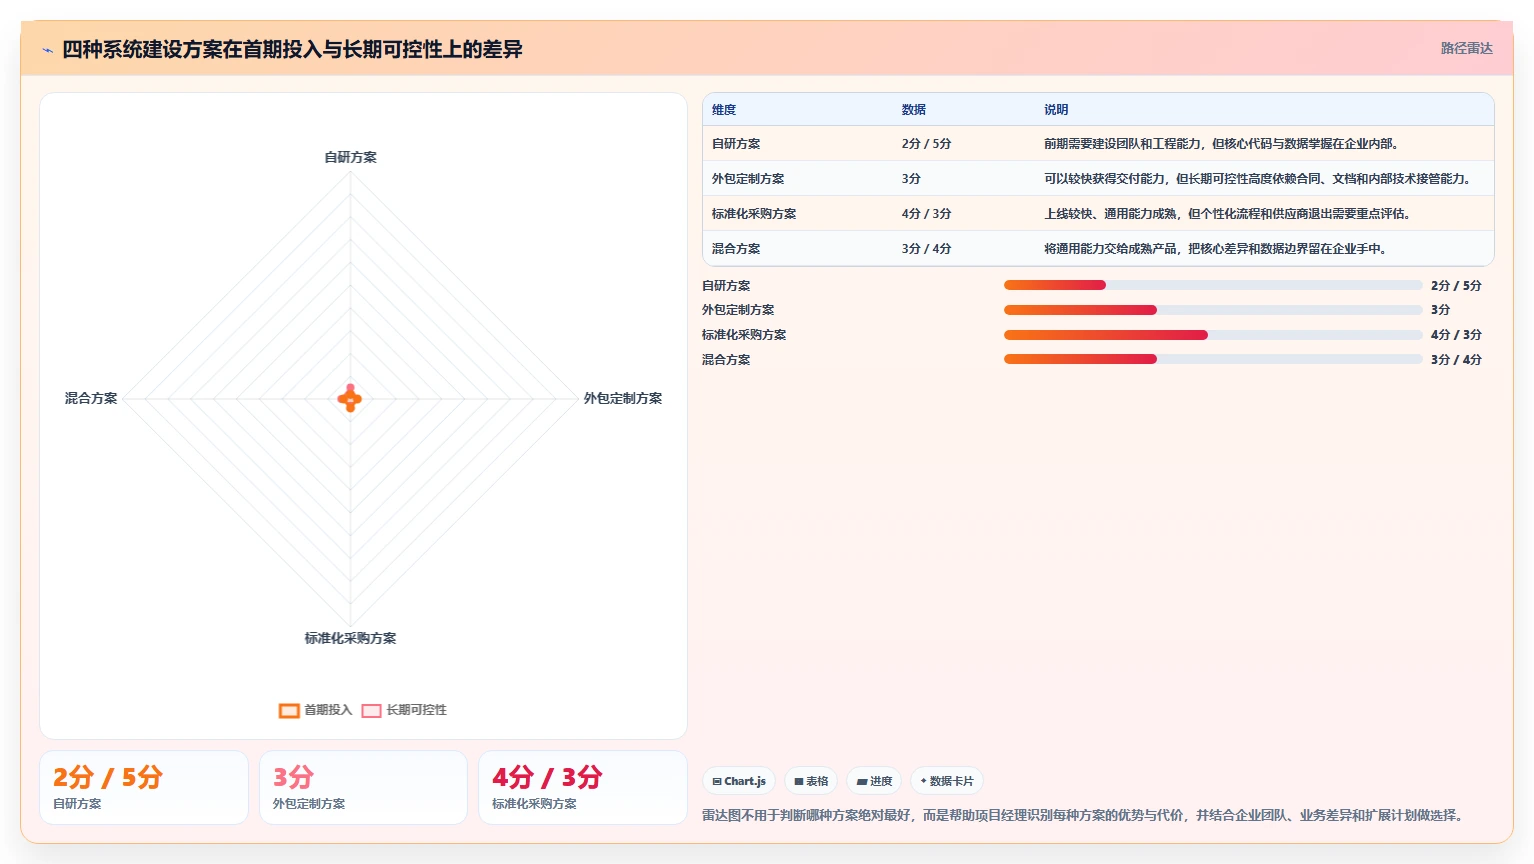Open the 3分 外包定制方案 stat card

363,788
